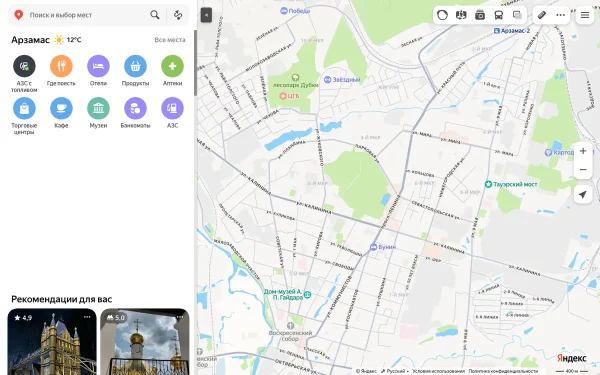
Task: Zoom out with the minus button
Action: 583,170
